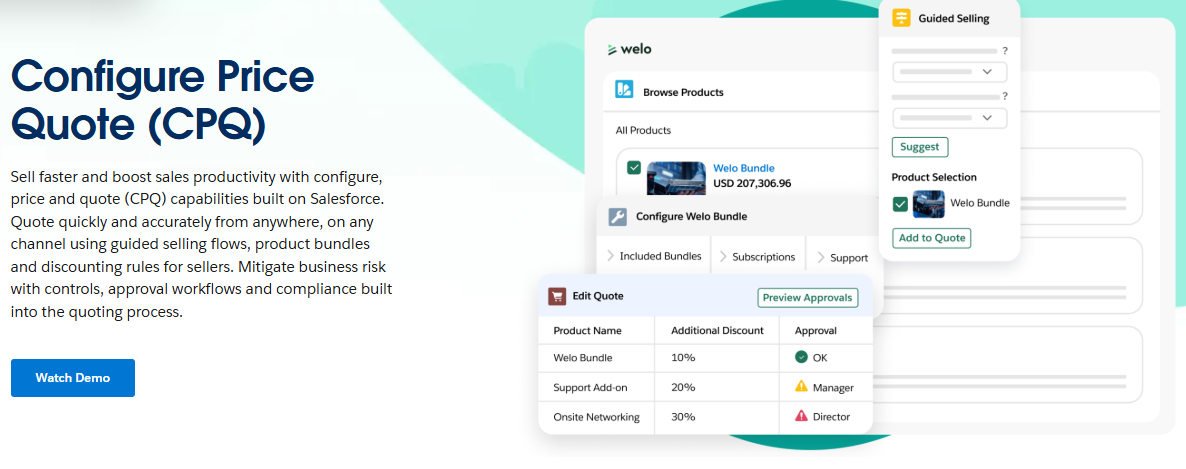Click the Welo Bundle thumbnail in All Products

[677, 179]
